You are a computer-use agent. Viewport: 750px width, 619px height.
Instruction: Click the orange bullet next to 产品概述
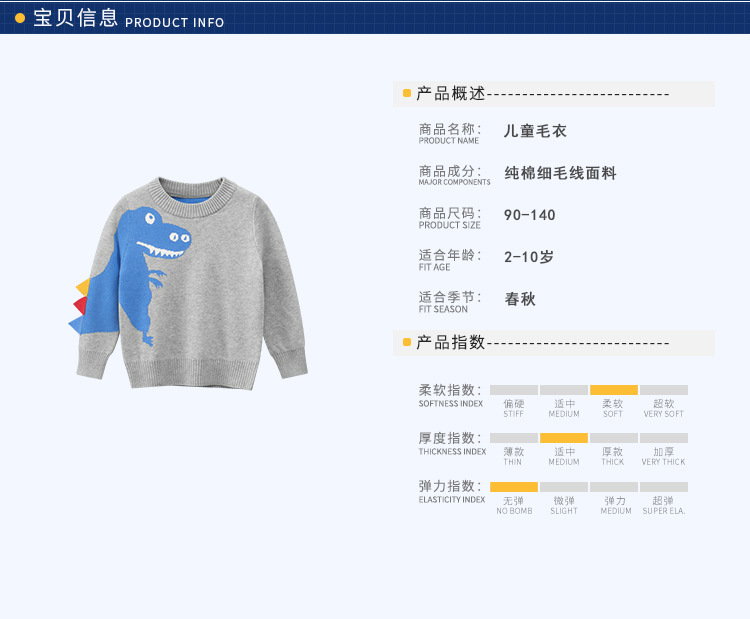pos(407,93)
